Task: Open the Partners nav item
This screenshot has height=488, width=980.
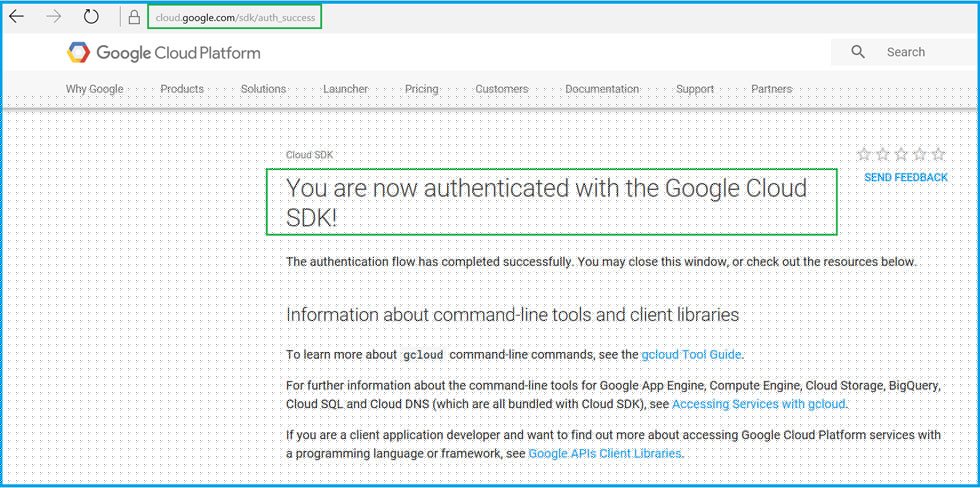Action: coord(772,89)
